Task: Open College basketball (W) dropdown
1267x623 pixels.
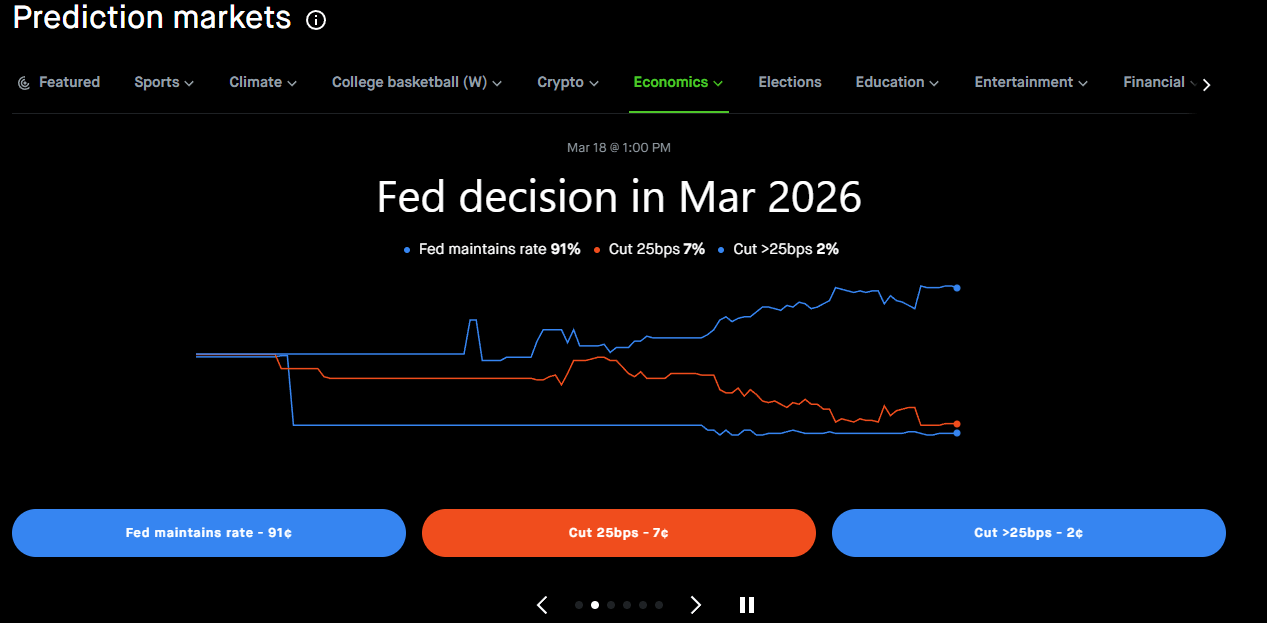Action: pos(416,82)
